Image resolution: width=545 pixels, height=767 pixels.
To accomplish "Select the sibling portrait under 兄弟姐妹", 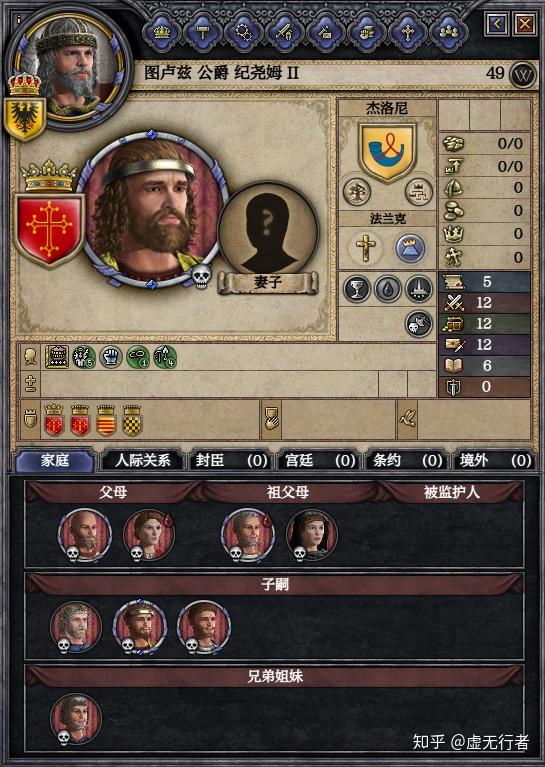I will [x=76, y=719].
